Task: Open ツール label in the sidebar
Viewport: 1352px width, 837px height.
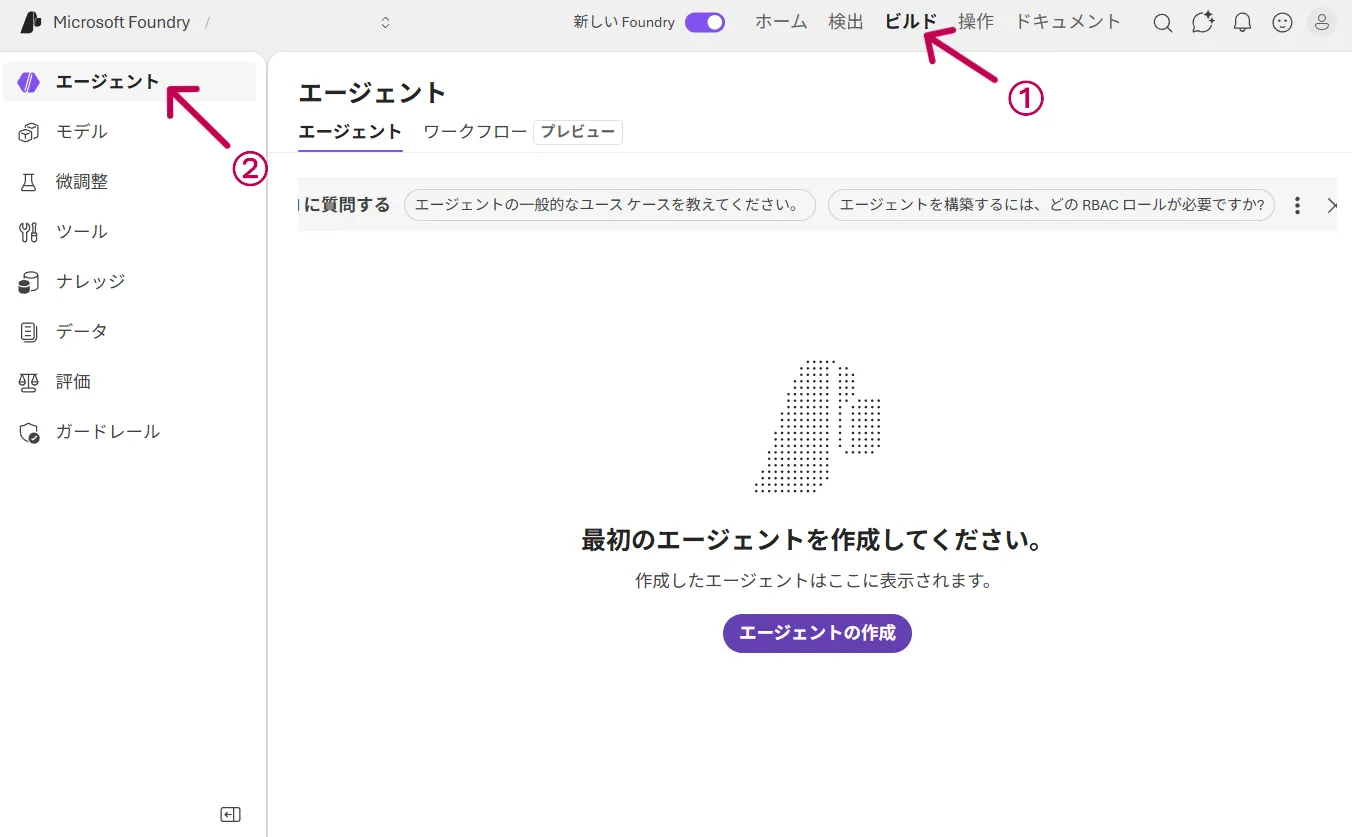Action: (82, 232)
